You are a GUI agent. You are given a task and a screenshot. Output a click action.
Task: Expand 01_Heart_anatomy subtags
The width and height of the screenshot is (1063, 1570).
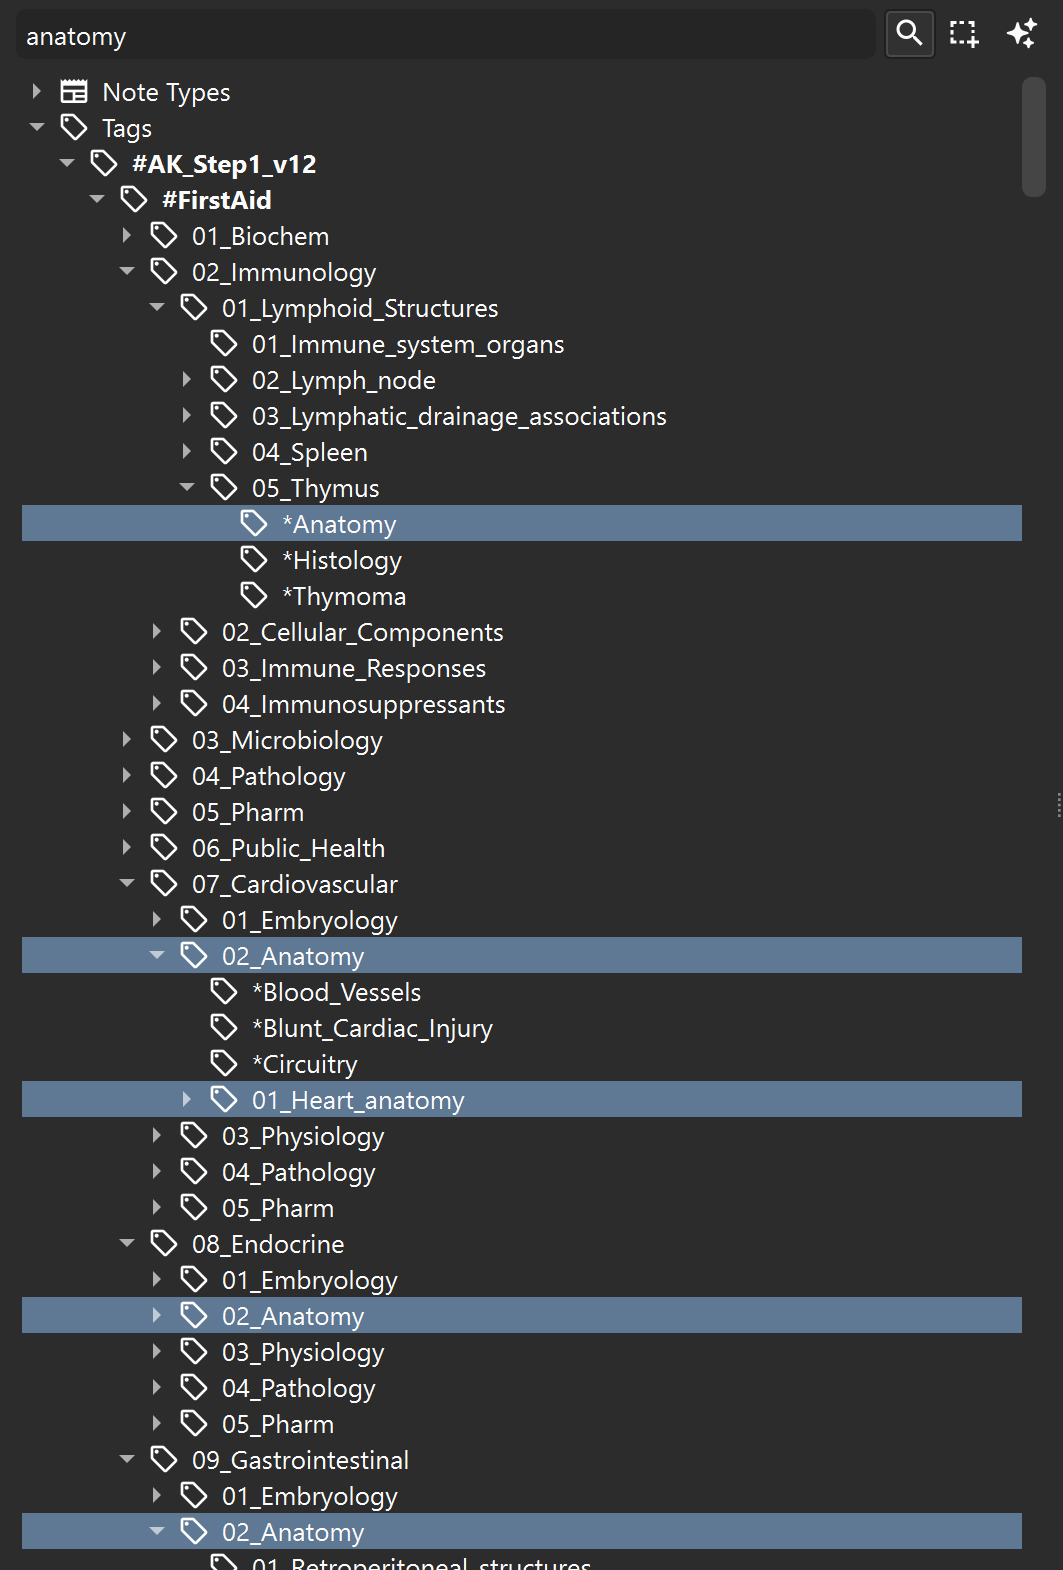click(187, 1100)
